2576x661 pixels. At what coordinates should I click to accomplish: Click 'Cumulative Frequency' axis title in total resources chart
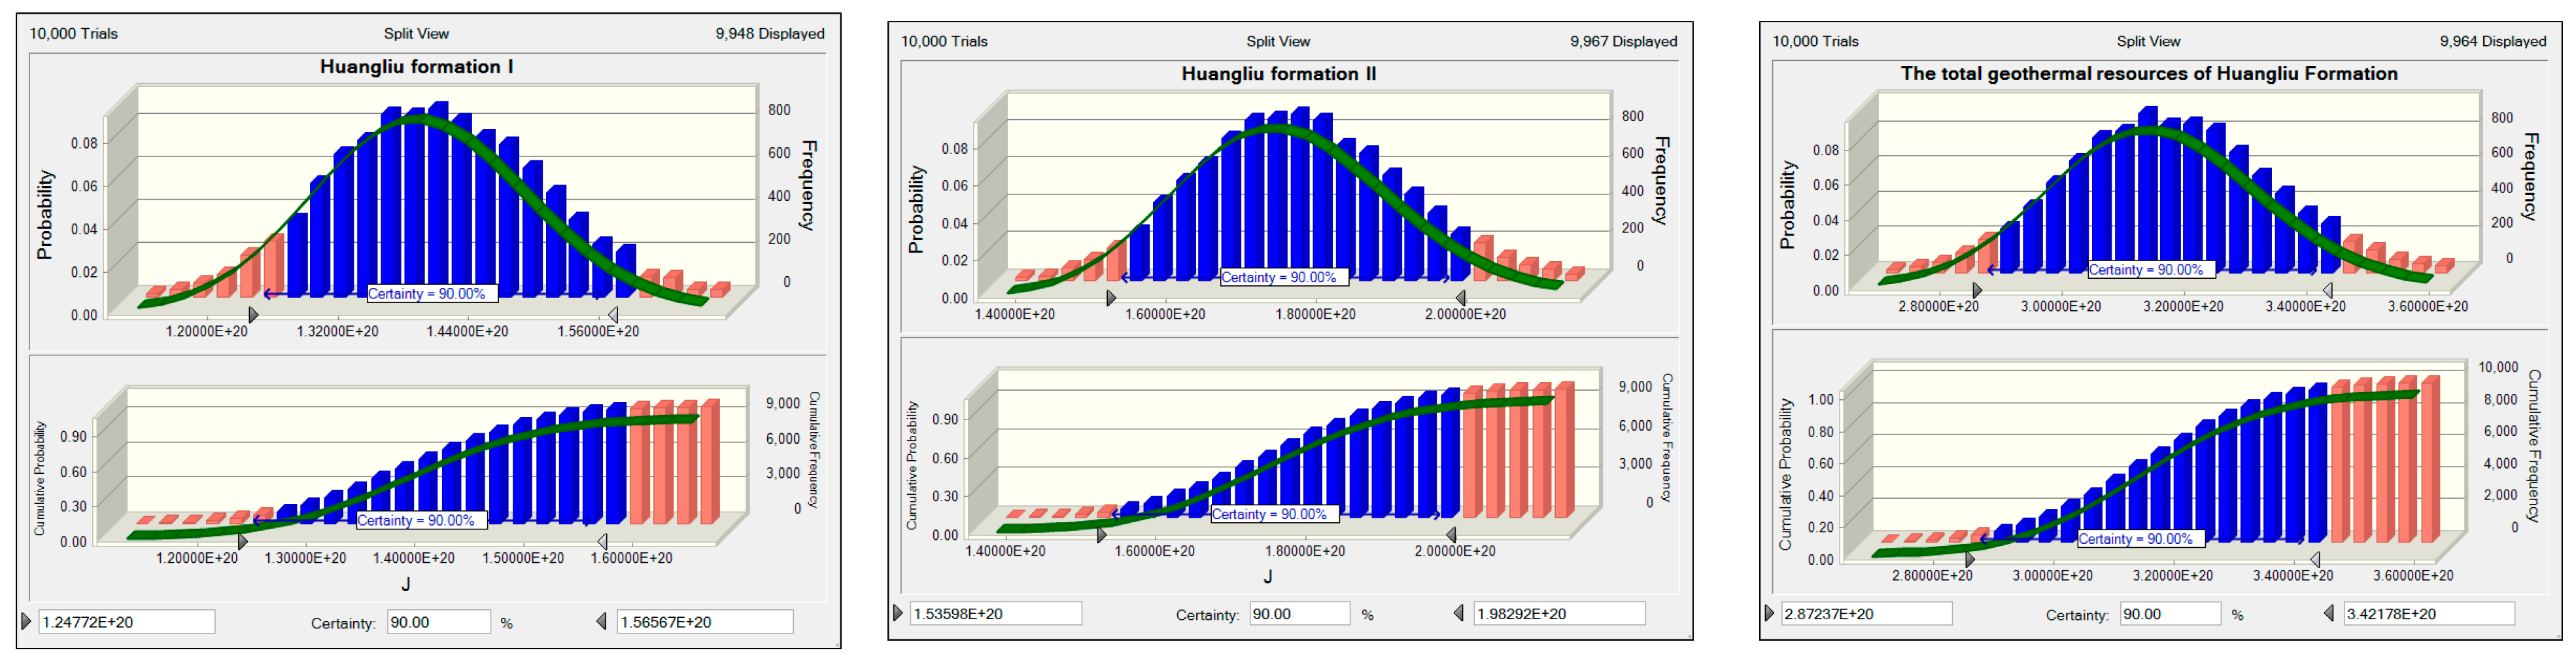[2533, 446]
